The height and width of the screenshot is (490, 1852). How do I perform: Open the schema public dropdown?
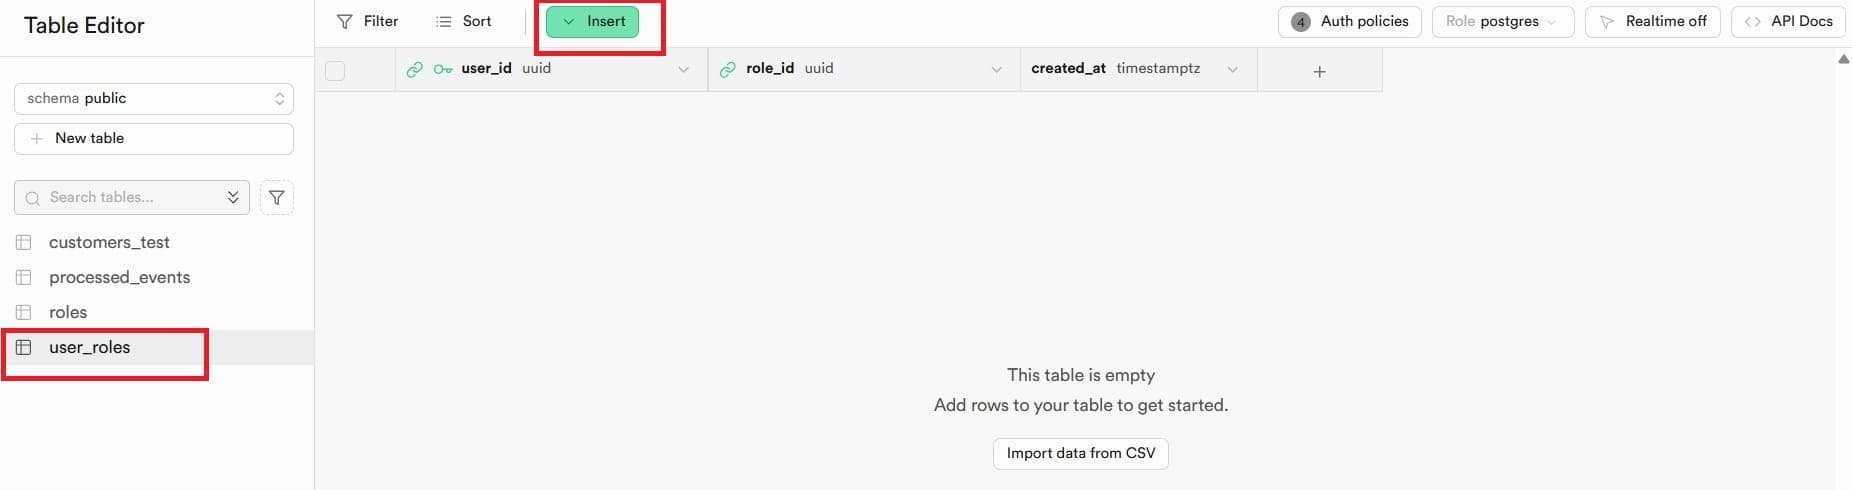coord(154,98)
